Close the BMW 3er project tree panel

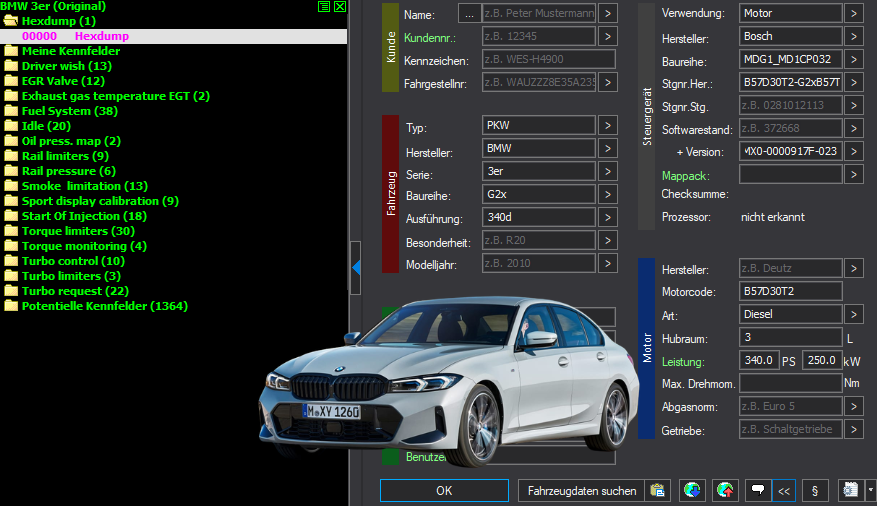tap(340, 6)
